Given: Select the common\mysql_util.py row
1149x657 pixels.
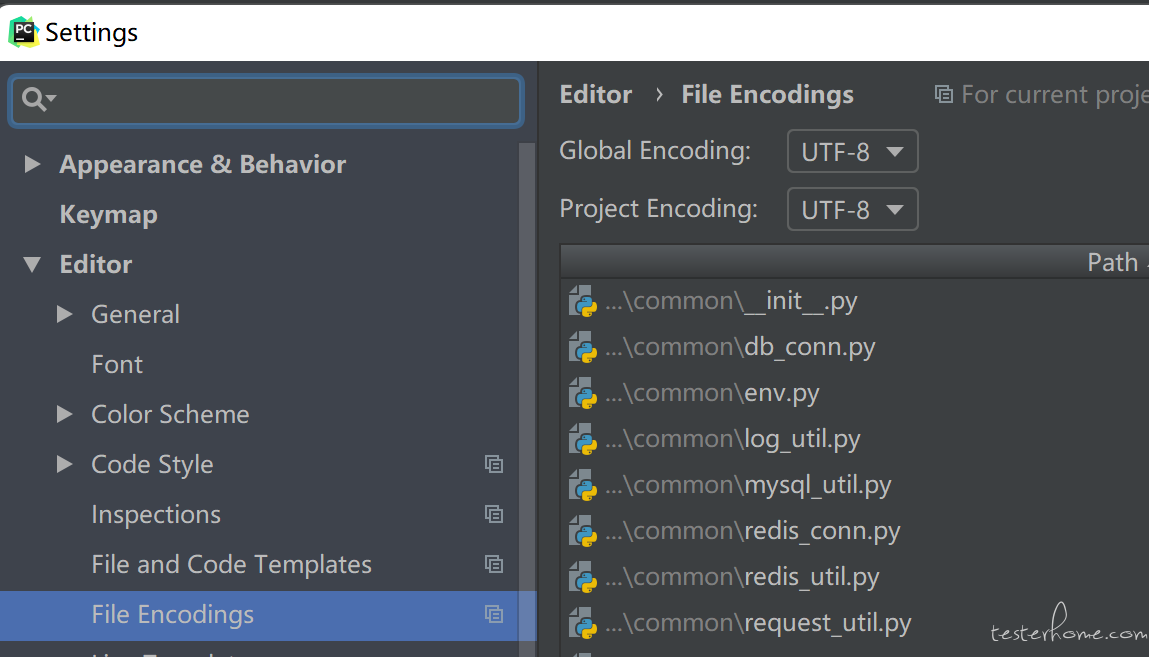Looking at the screenshot, I should pos(854,486).
